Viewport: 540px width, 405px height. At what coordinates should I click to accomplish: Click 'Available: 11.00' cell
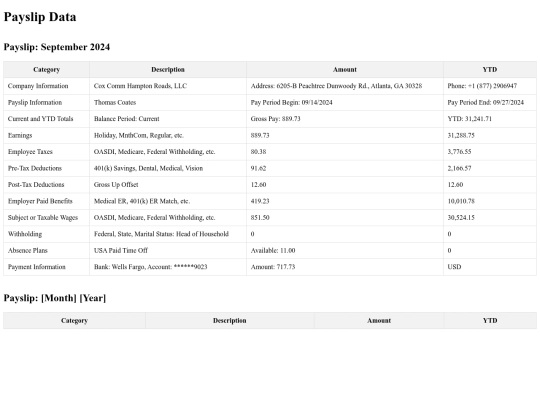(345, 250)
